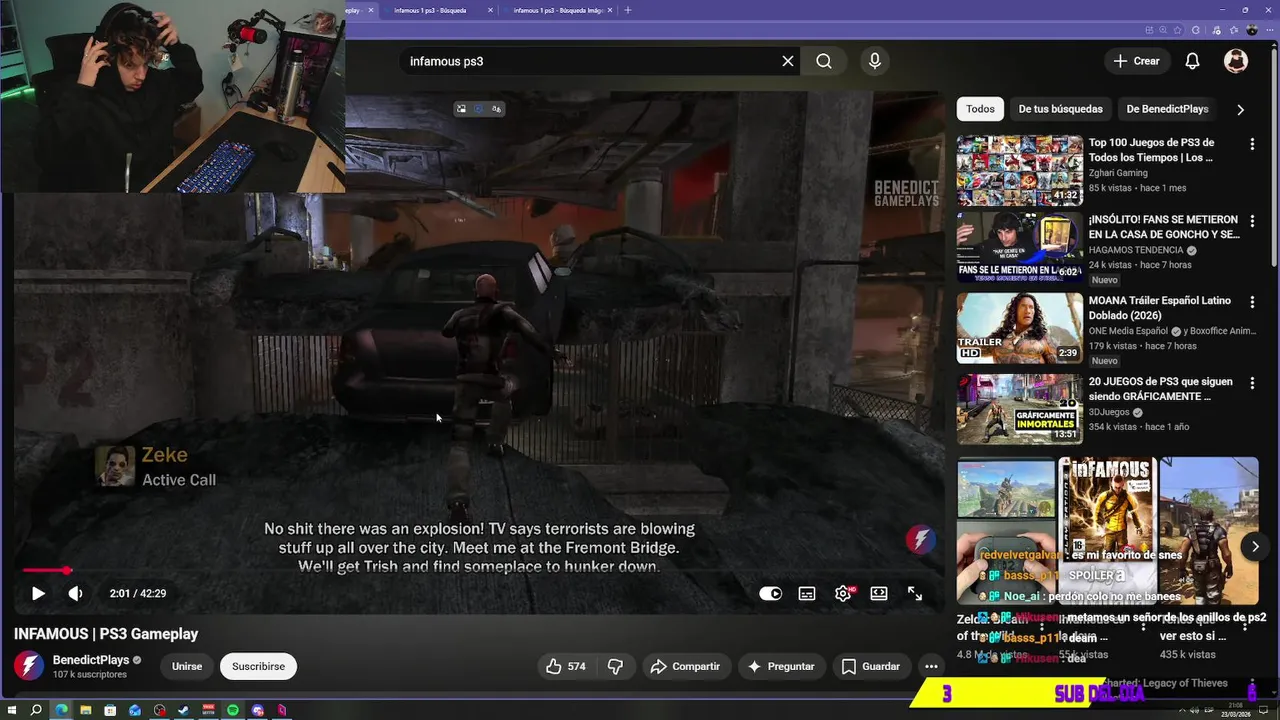The width and height of the screenshot is (1280, 720).
Task: Select the 'De BenedictPlays' chip
Action: click(x=1167, y=109)
